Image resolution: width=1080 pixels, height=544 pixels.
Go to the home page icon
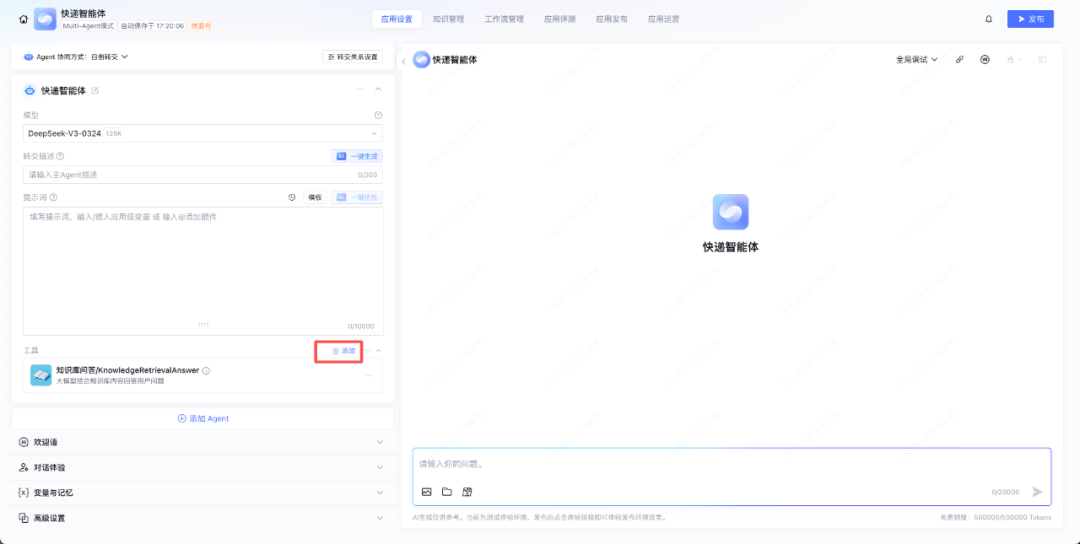point(23,19)
